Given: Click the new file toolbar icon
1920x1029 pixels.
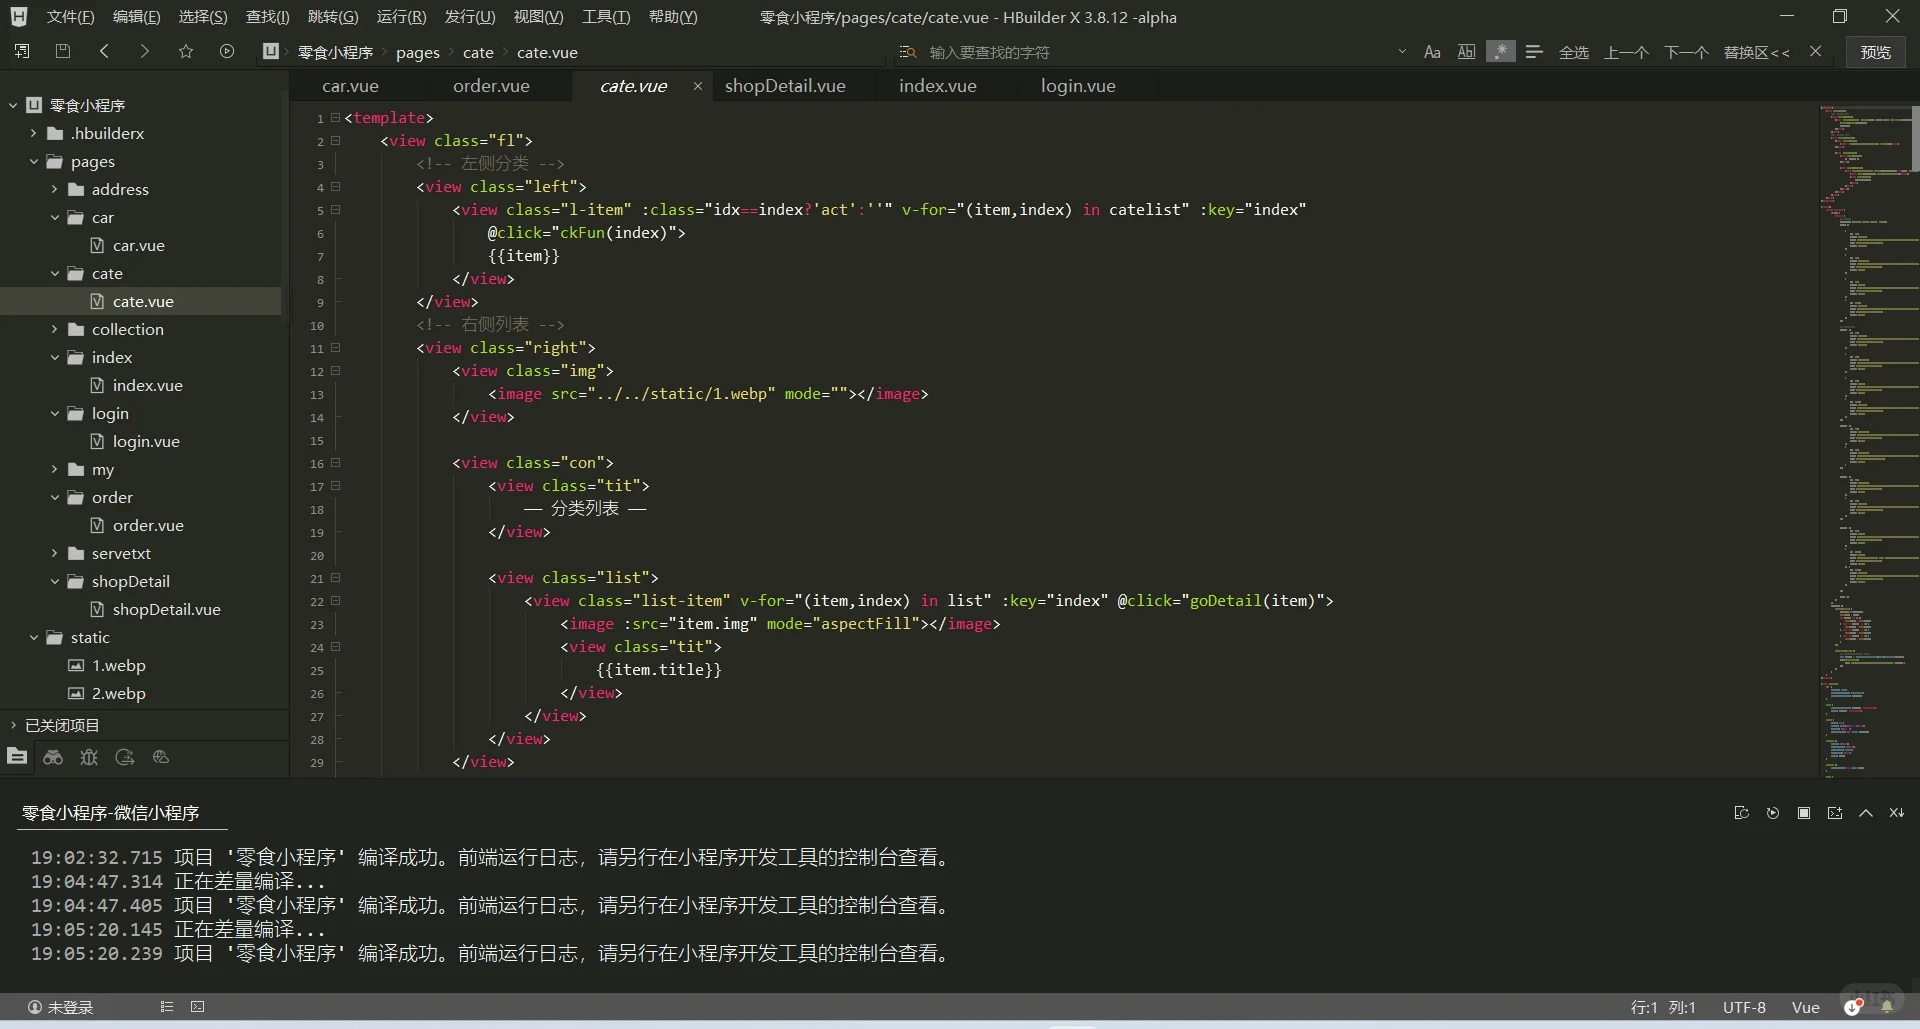Looking at the screenshot, I should pyautogui.click(x=22, y=51).
